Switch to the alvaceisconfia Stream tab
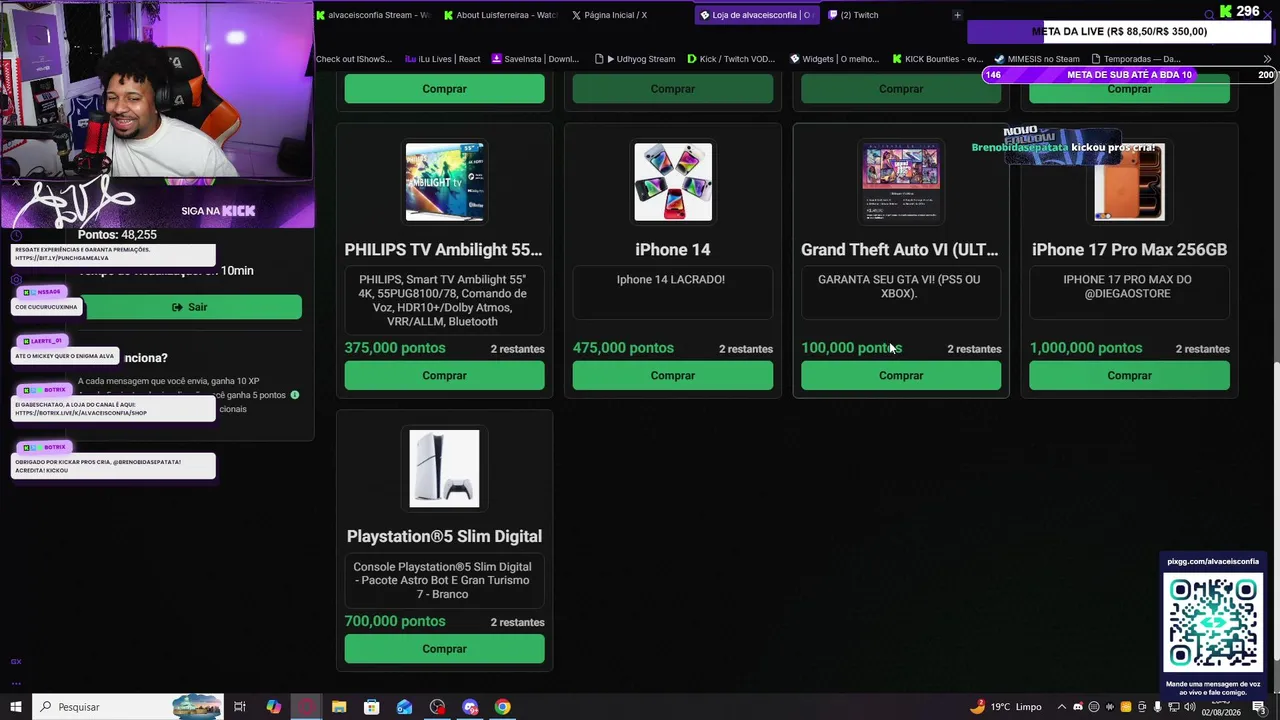The height and width of the screenshot is (720, 1280). pyautogui.click(x=373, y=15)
